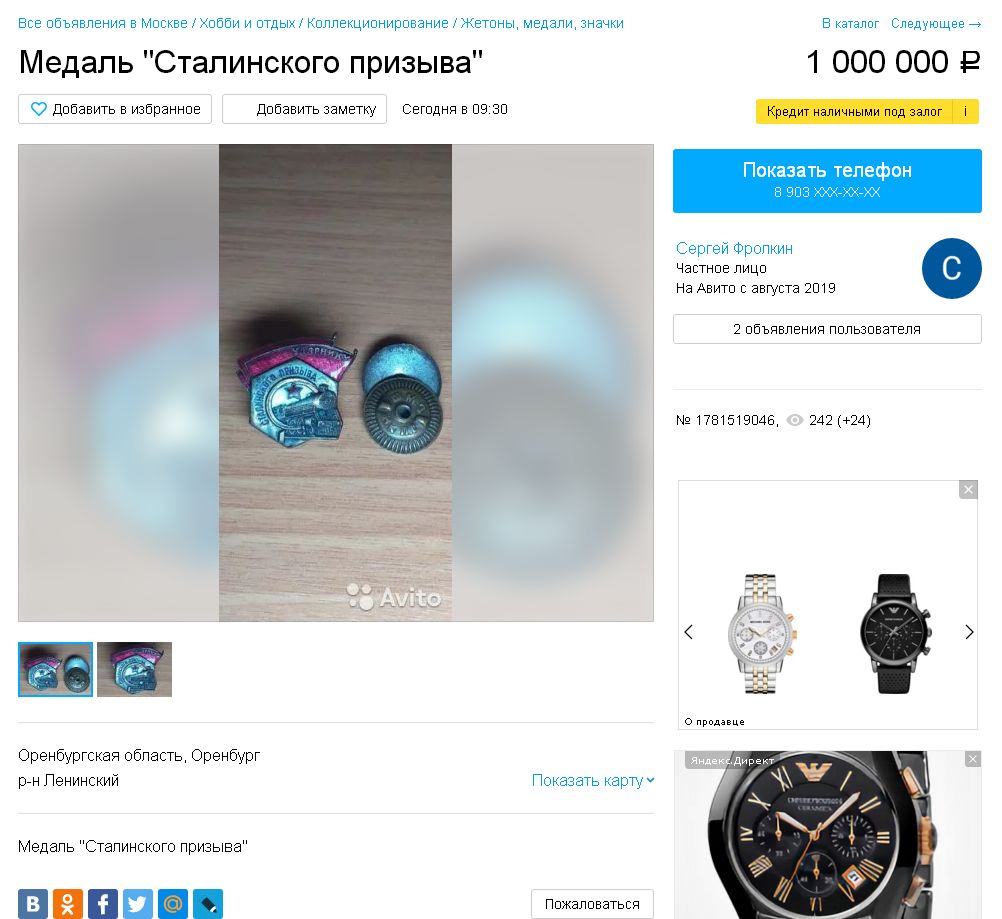Image resolution: width=1002 pixels, height=919 pixels.
Task: Share listing via Twitter bird icon
Action: [x=137, y=904]
